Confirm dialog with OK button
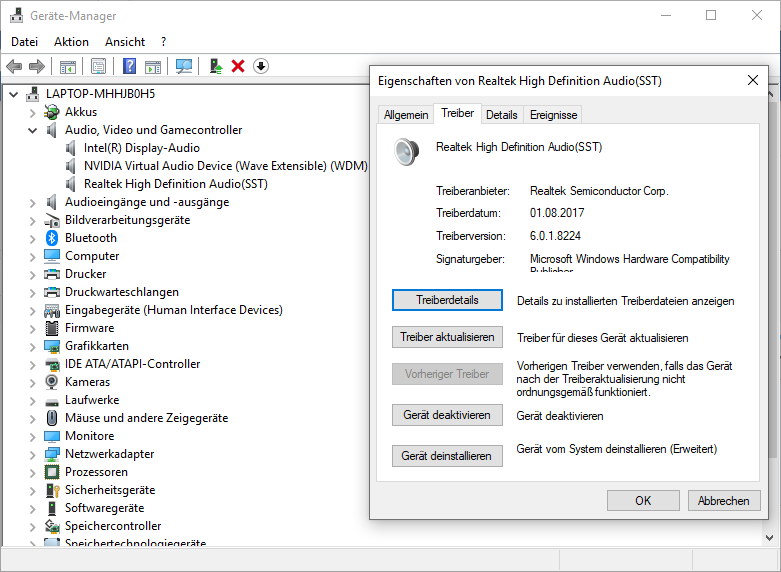Image resolution: width=781 pixels, height=572 pixels. [x=643, y=500]
